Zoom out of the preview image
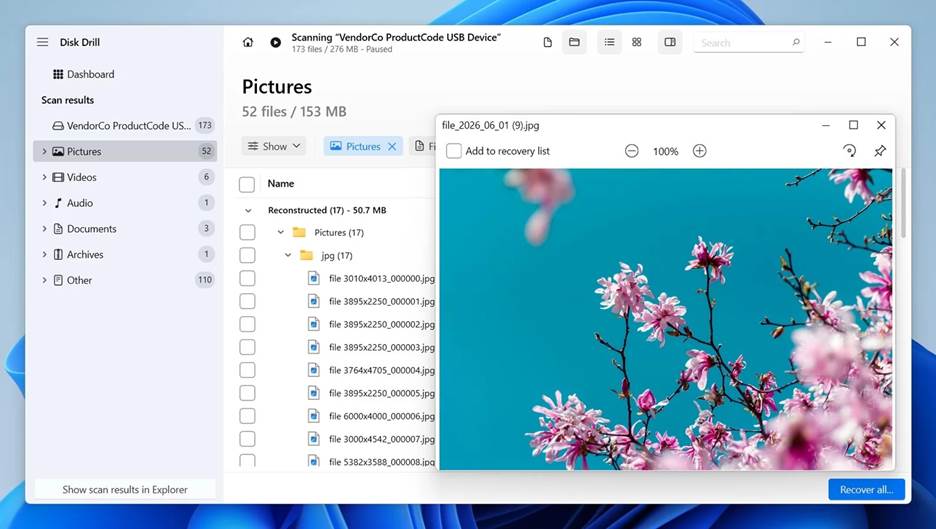 click(x=631, y=151)
